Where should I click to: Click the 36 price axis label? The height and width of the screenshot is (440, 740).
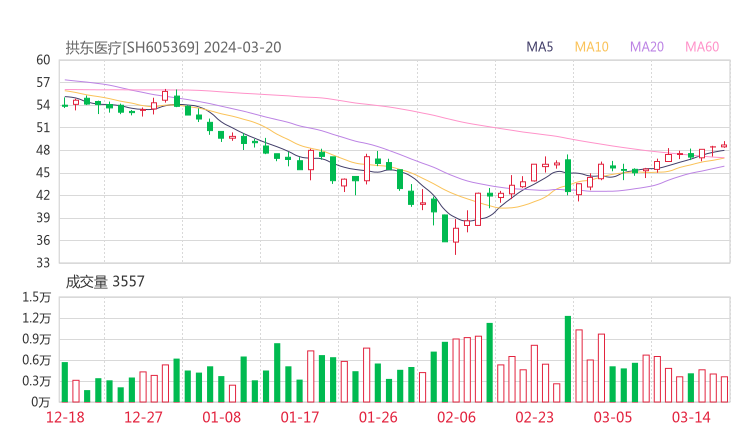click(x=43, y=240)
